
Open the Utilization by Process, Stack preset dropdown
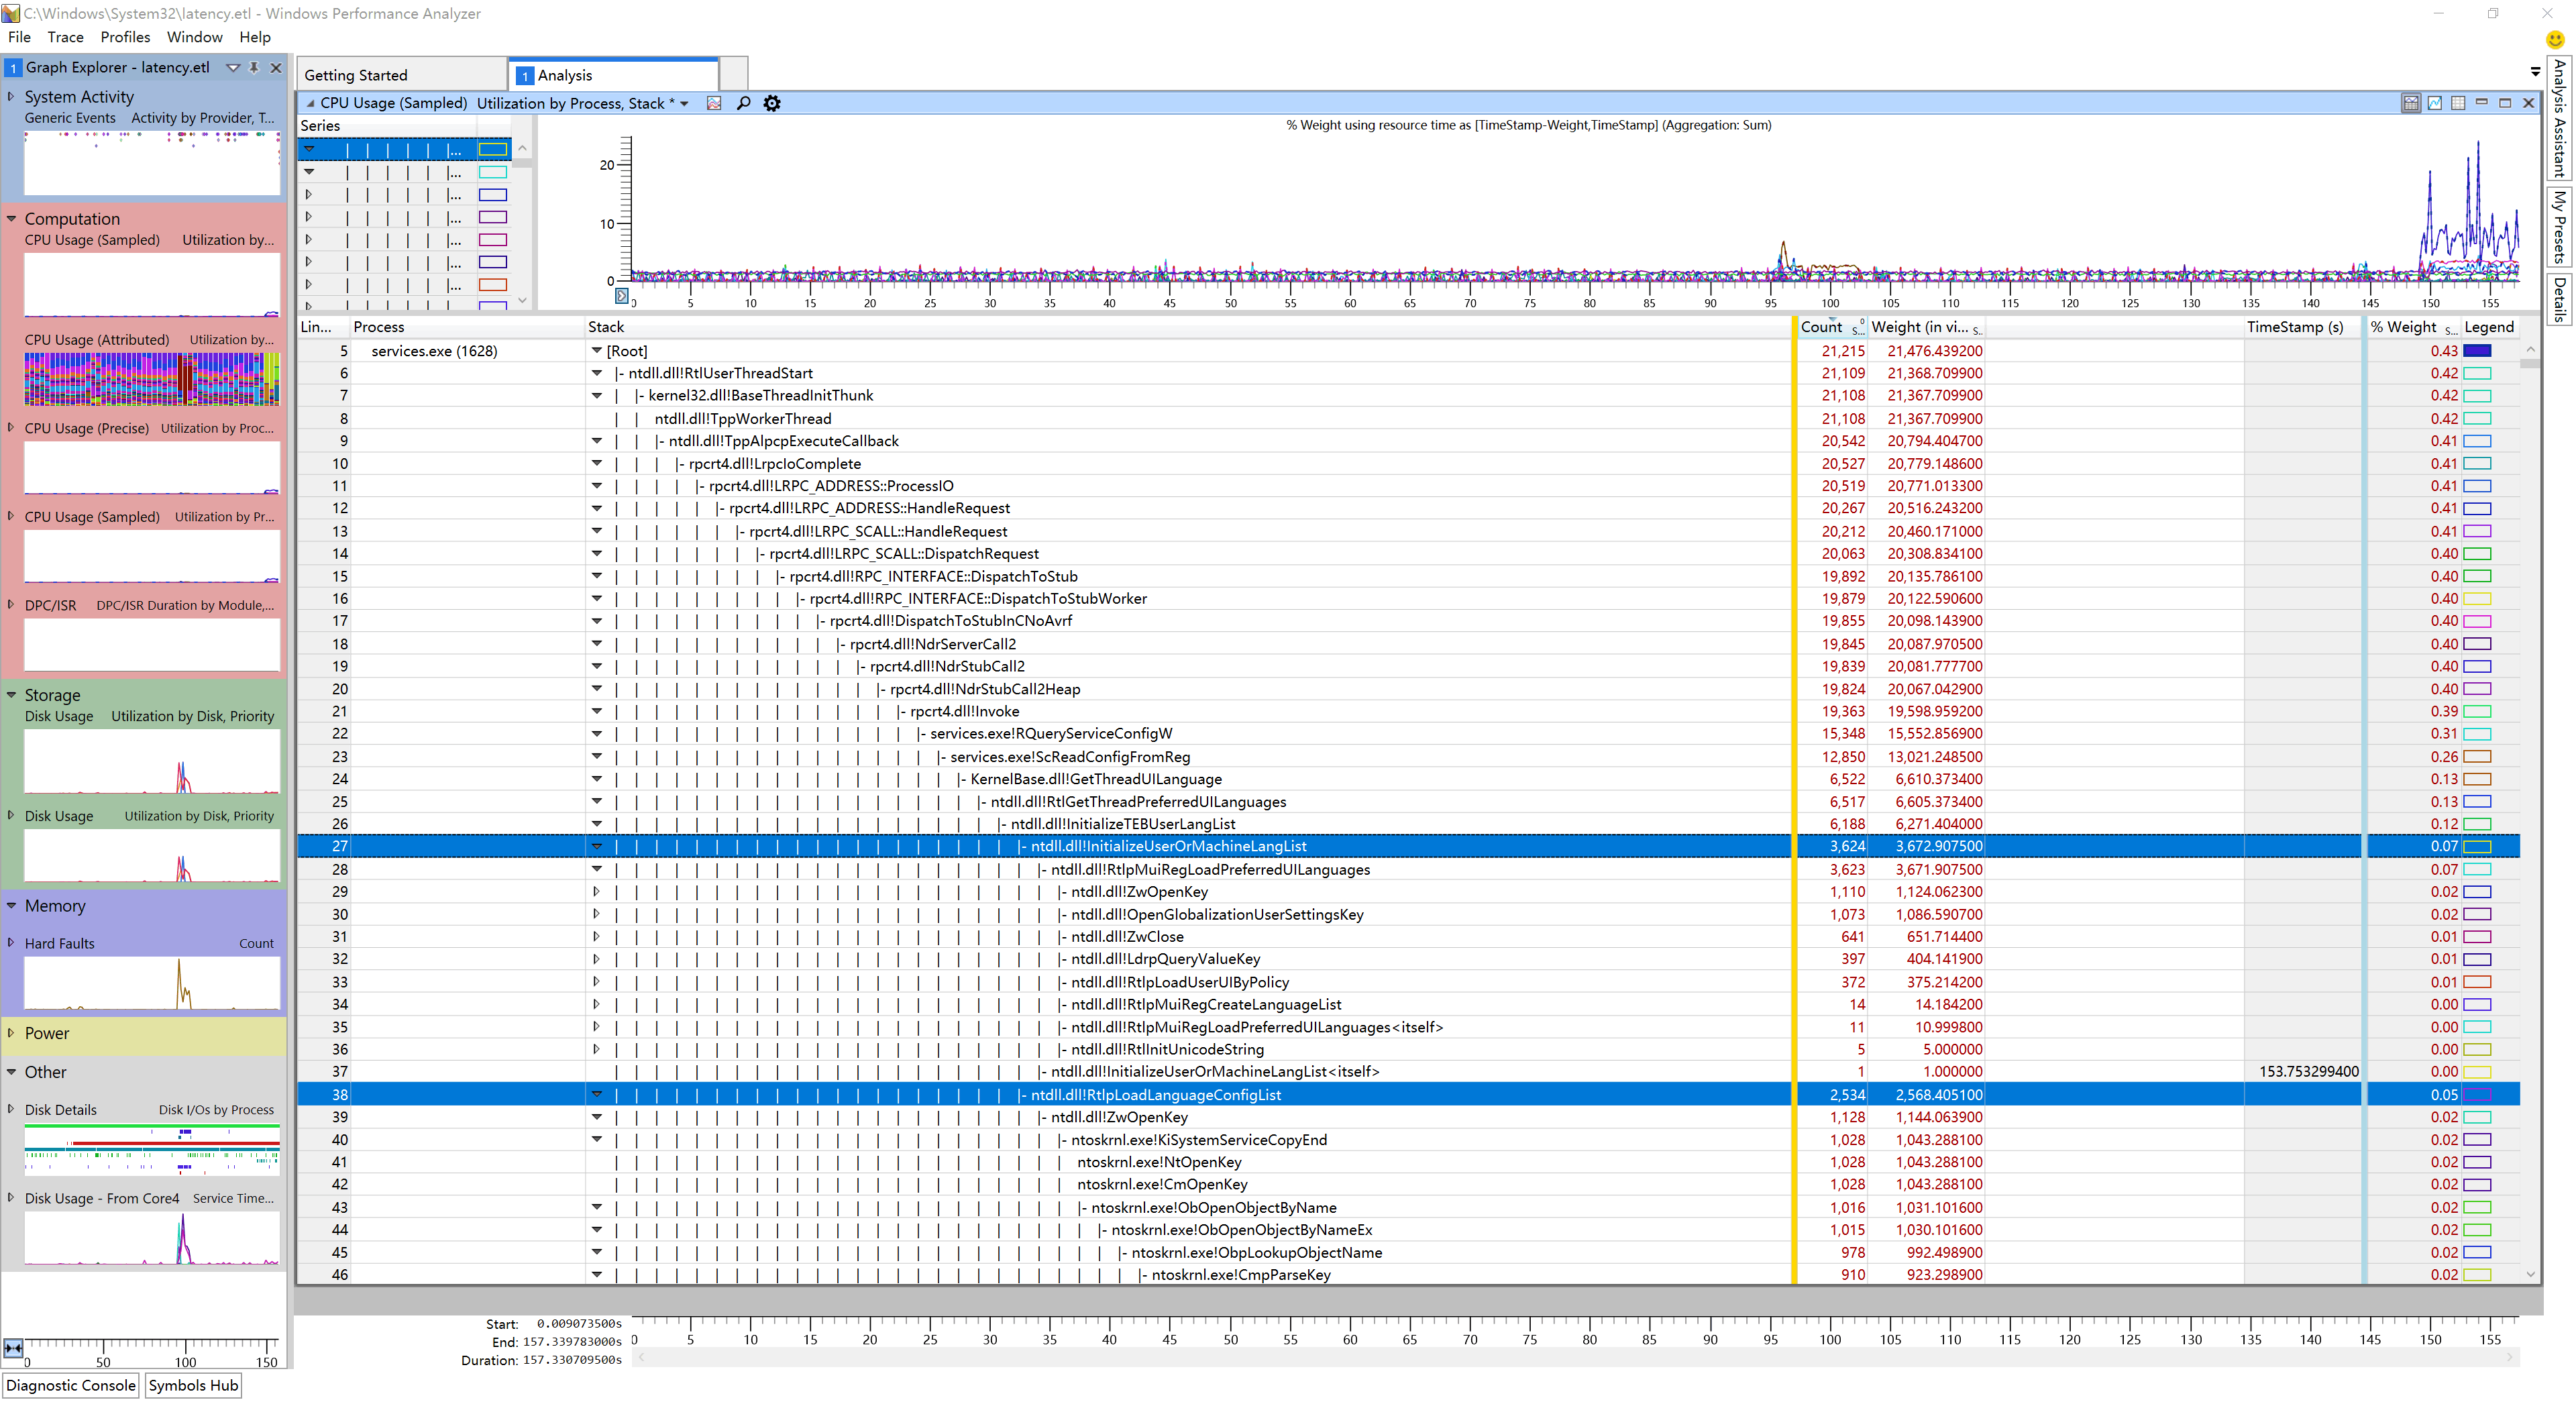click(x=684, y=103)
